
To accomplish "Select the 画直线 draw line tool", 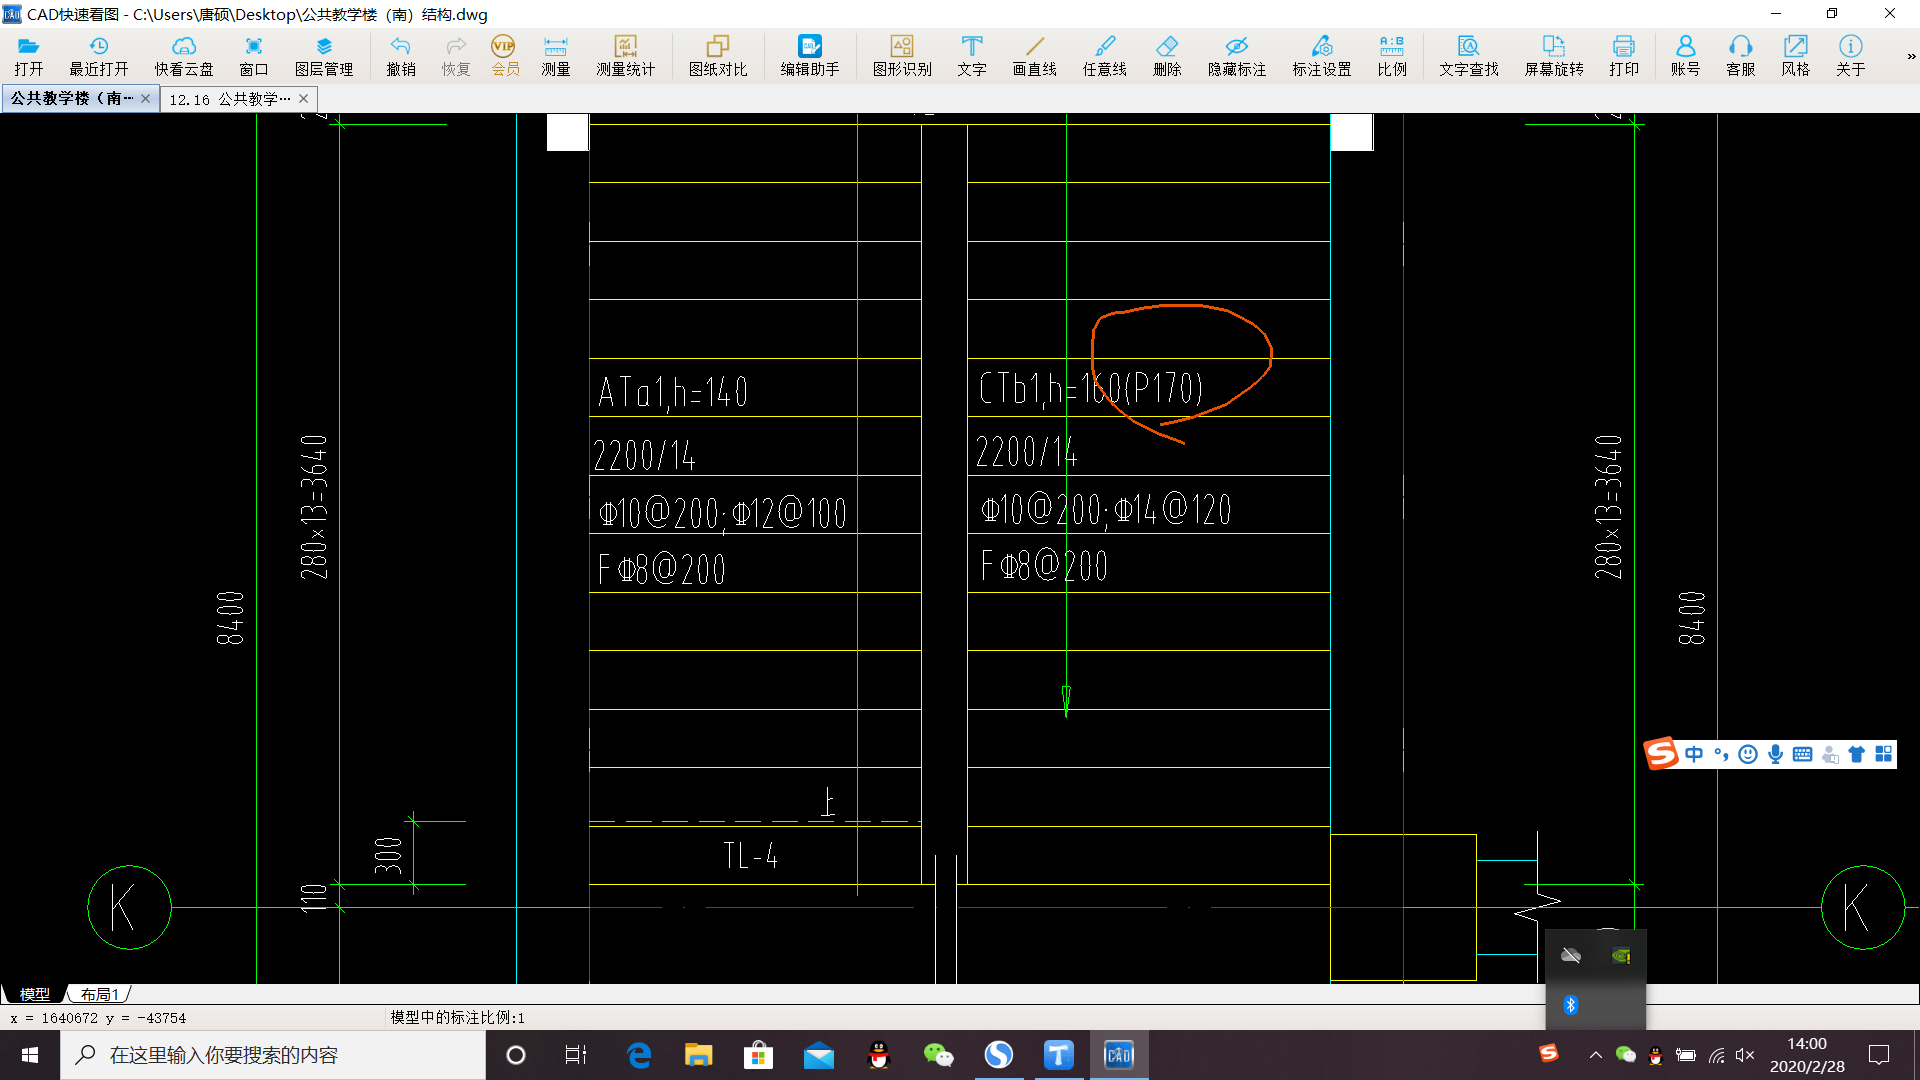I will click(x=1035, y=56).
